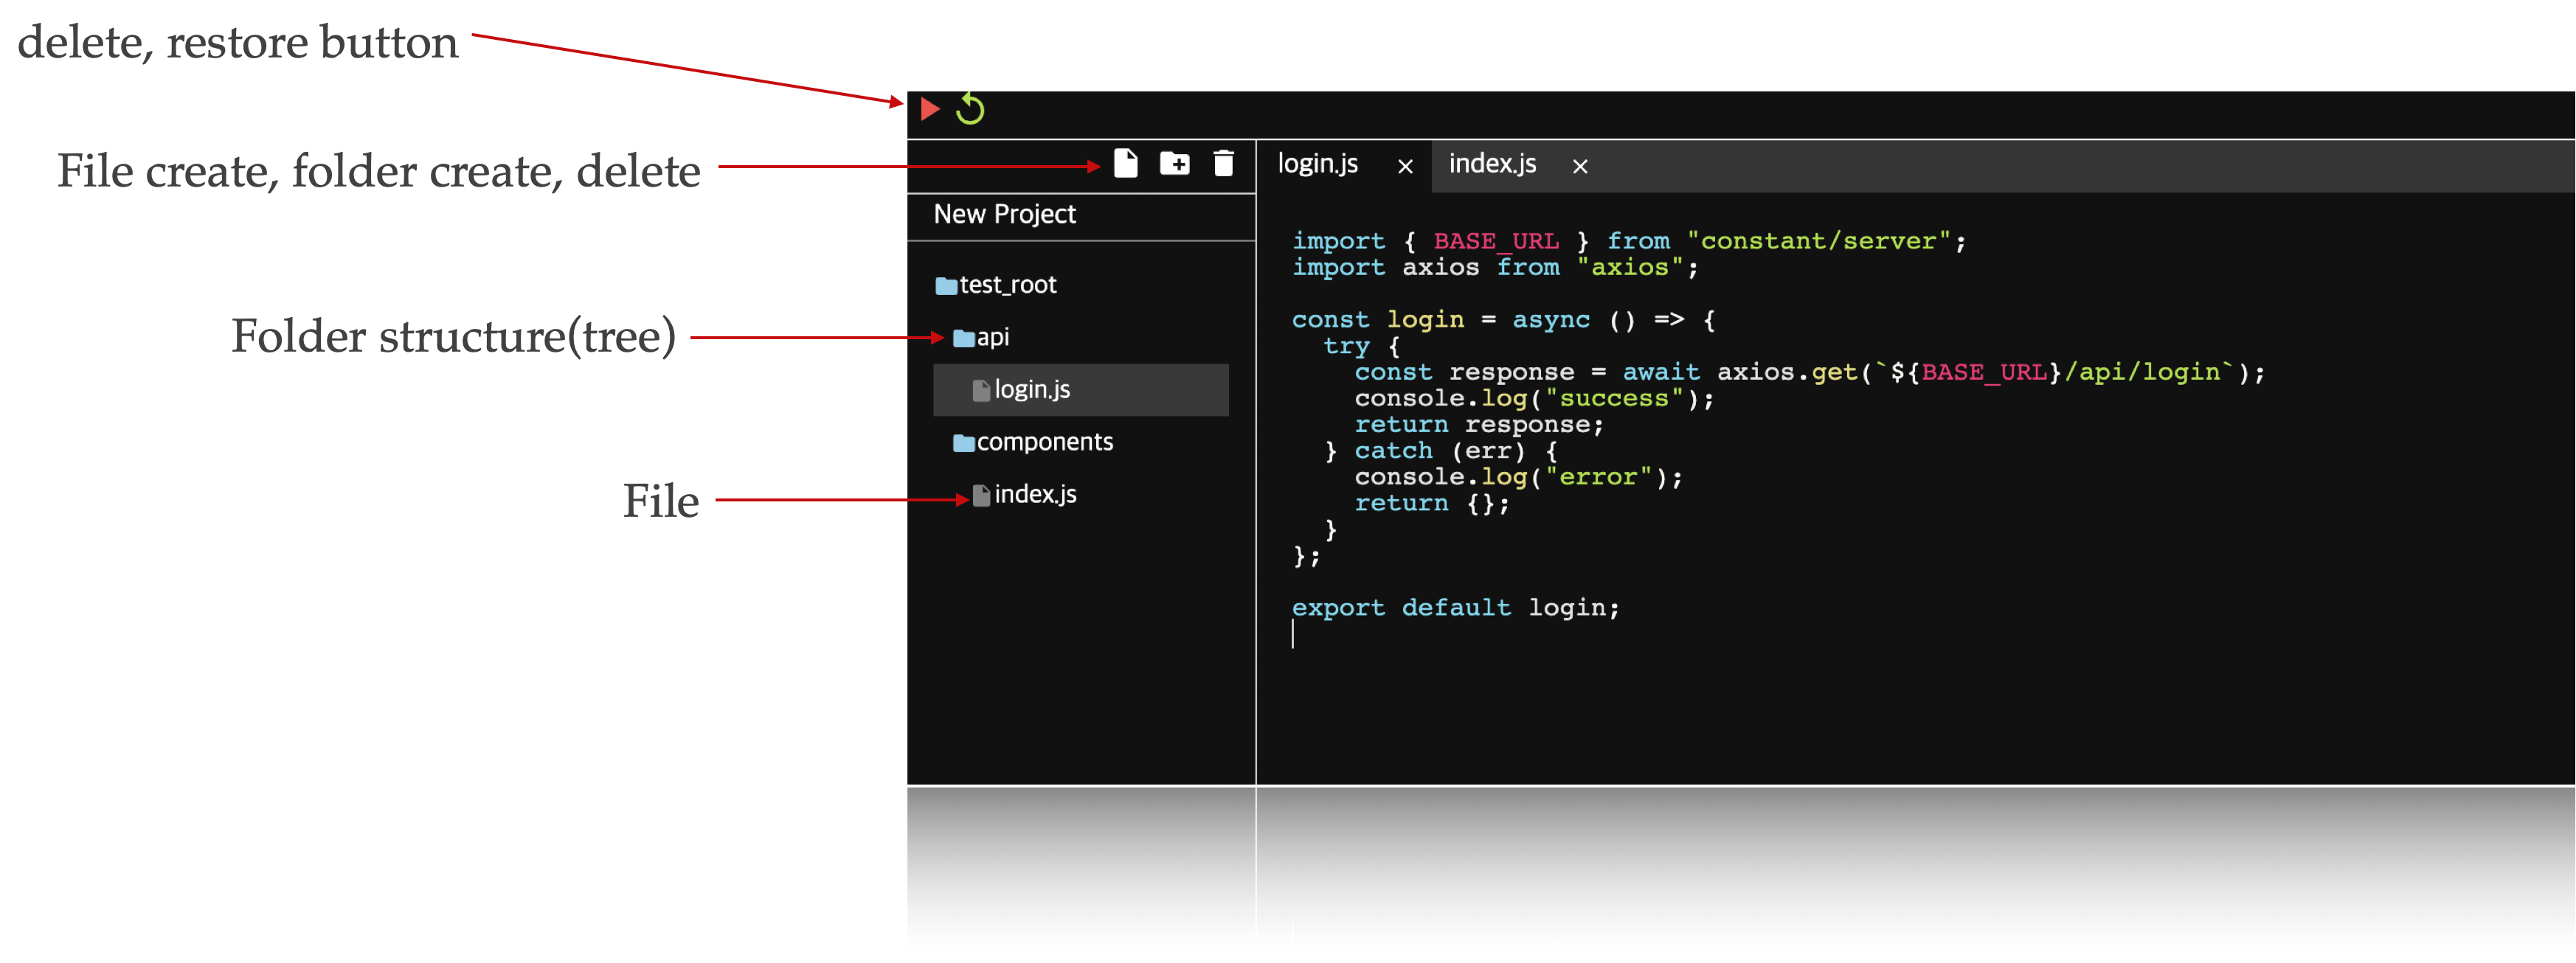This screenshot has width=2576, height=963.
Task: Click the folder create icon
Action: [1174, 164]
